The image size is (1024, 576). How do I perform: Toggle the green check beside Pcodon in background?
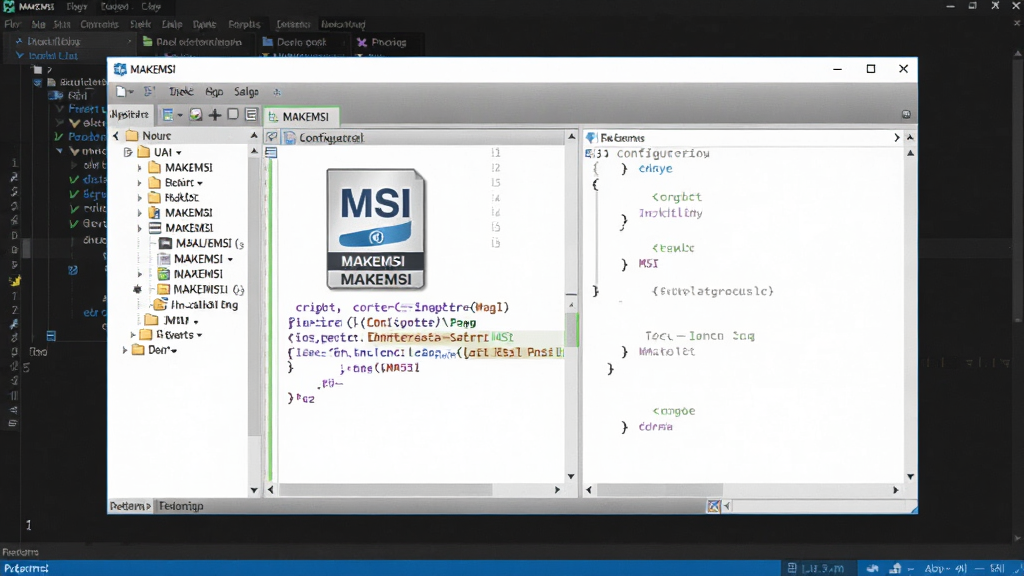(59, 136)
